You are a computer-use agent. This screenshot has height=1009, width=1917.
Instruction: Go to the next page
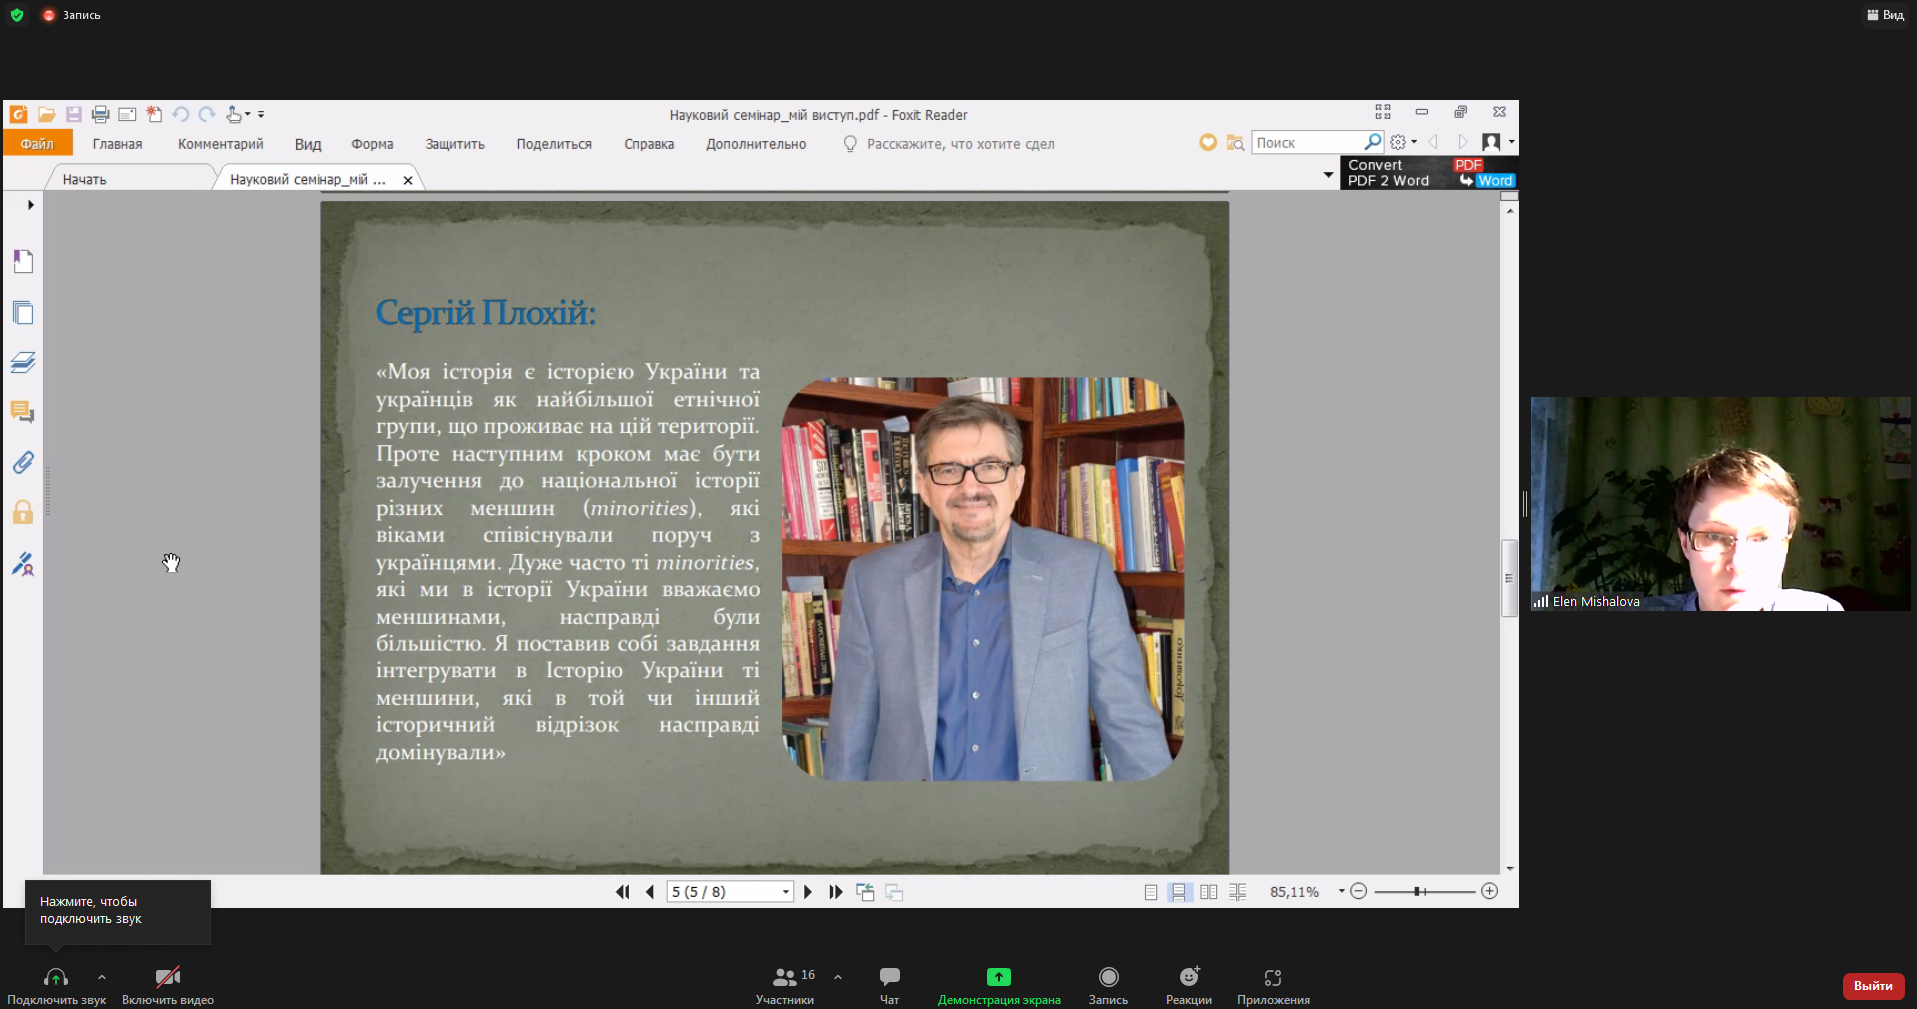pos(808,892)
